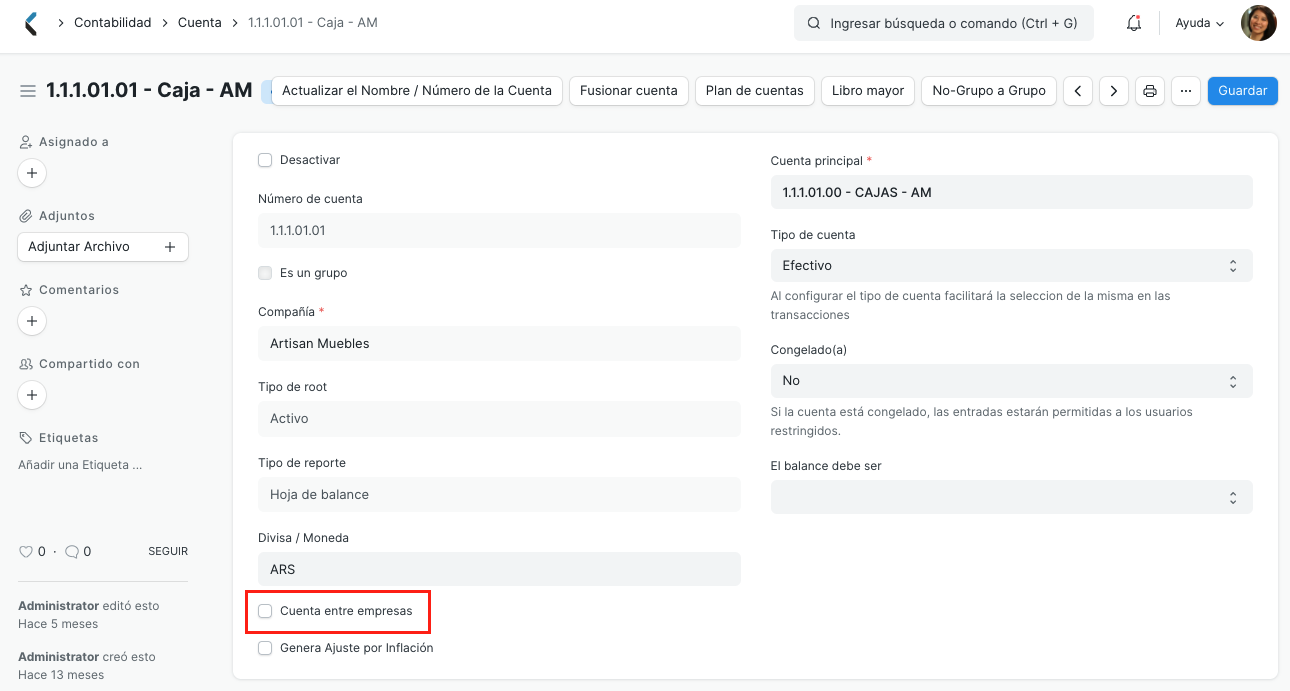
Task: Save with the Guardar button
Action: [1243, 90]
